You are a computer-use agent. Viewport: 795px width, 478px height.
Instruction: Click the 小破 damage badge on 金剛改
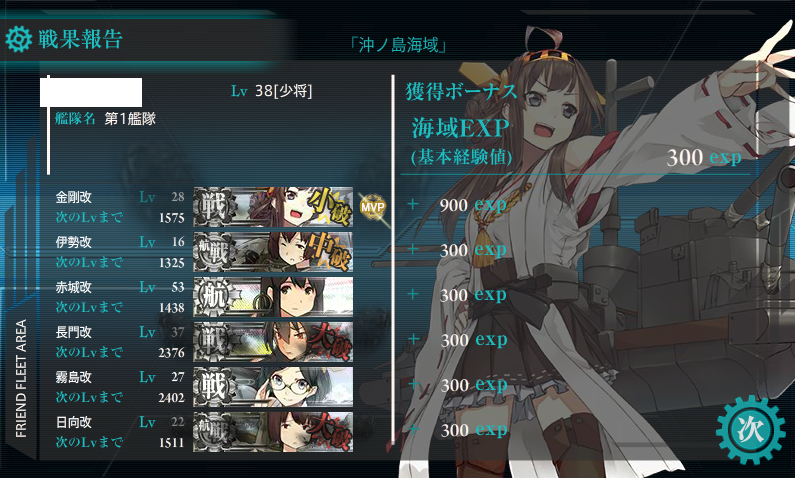[x=330, y=206]
